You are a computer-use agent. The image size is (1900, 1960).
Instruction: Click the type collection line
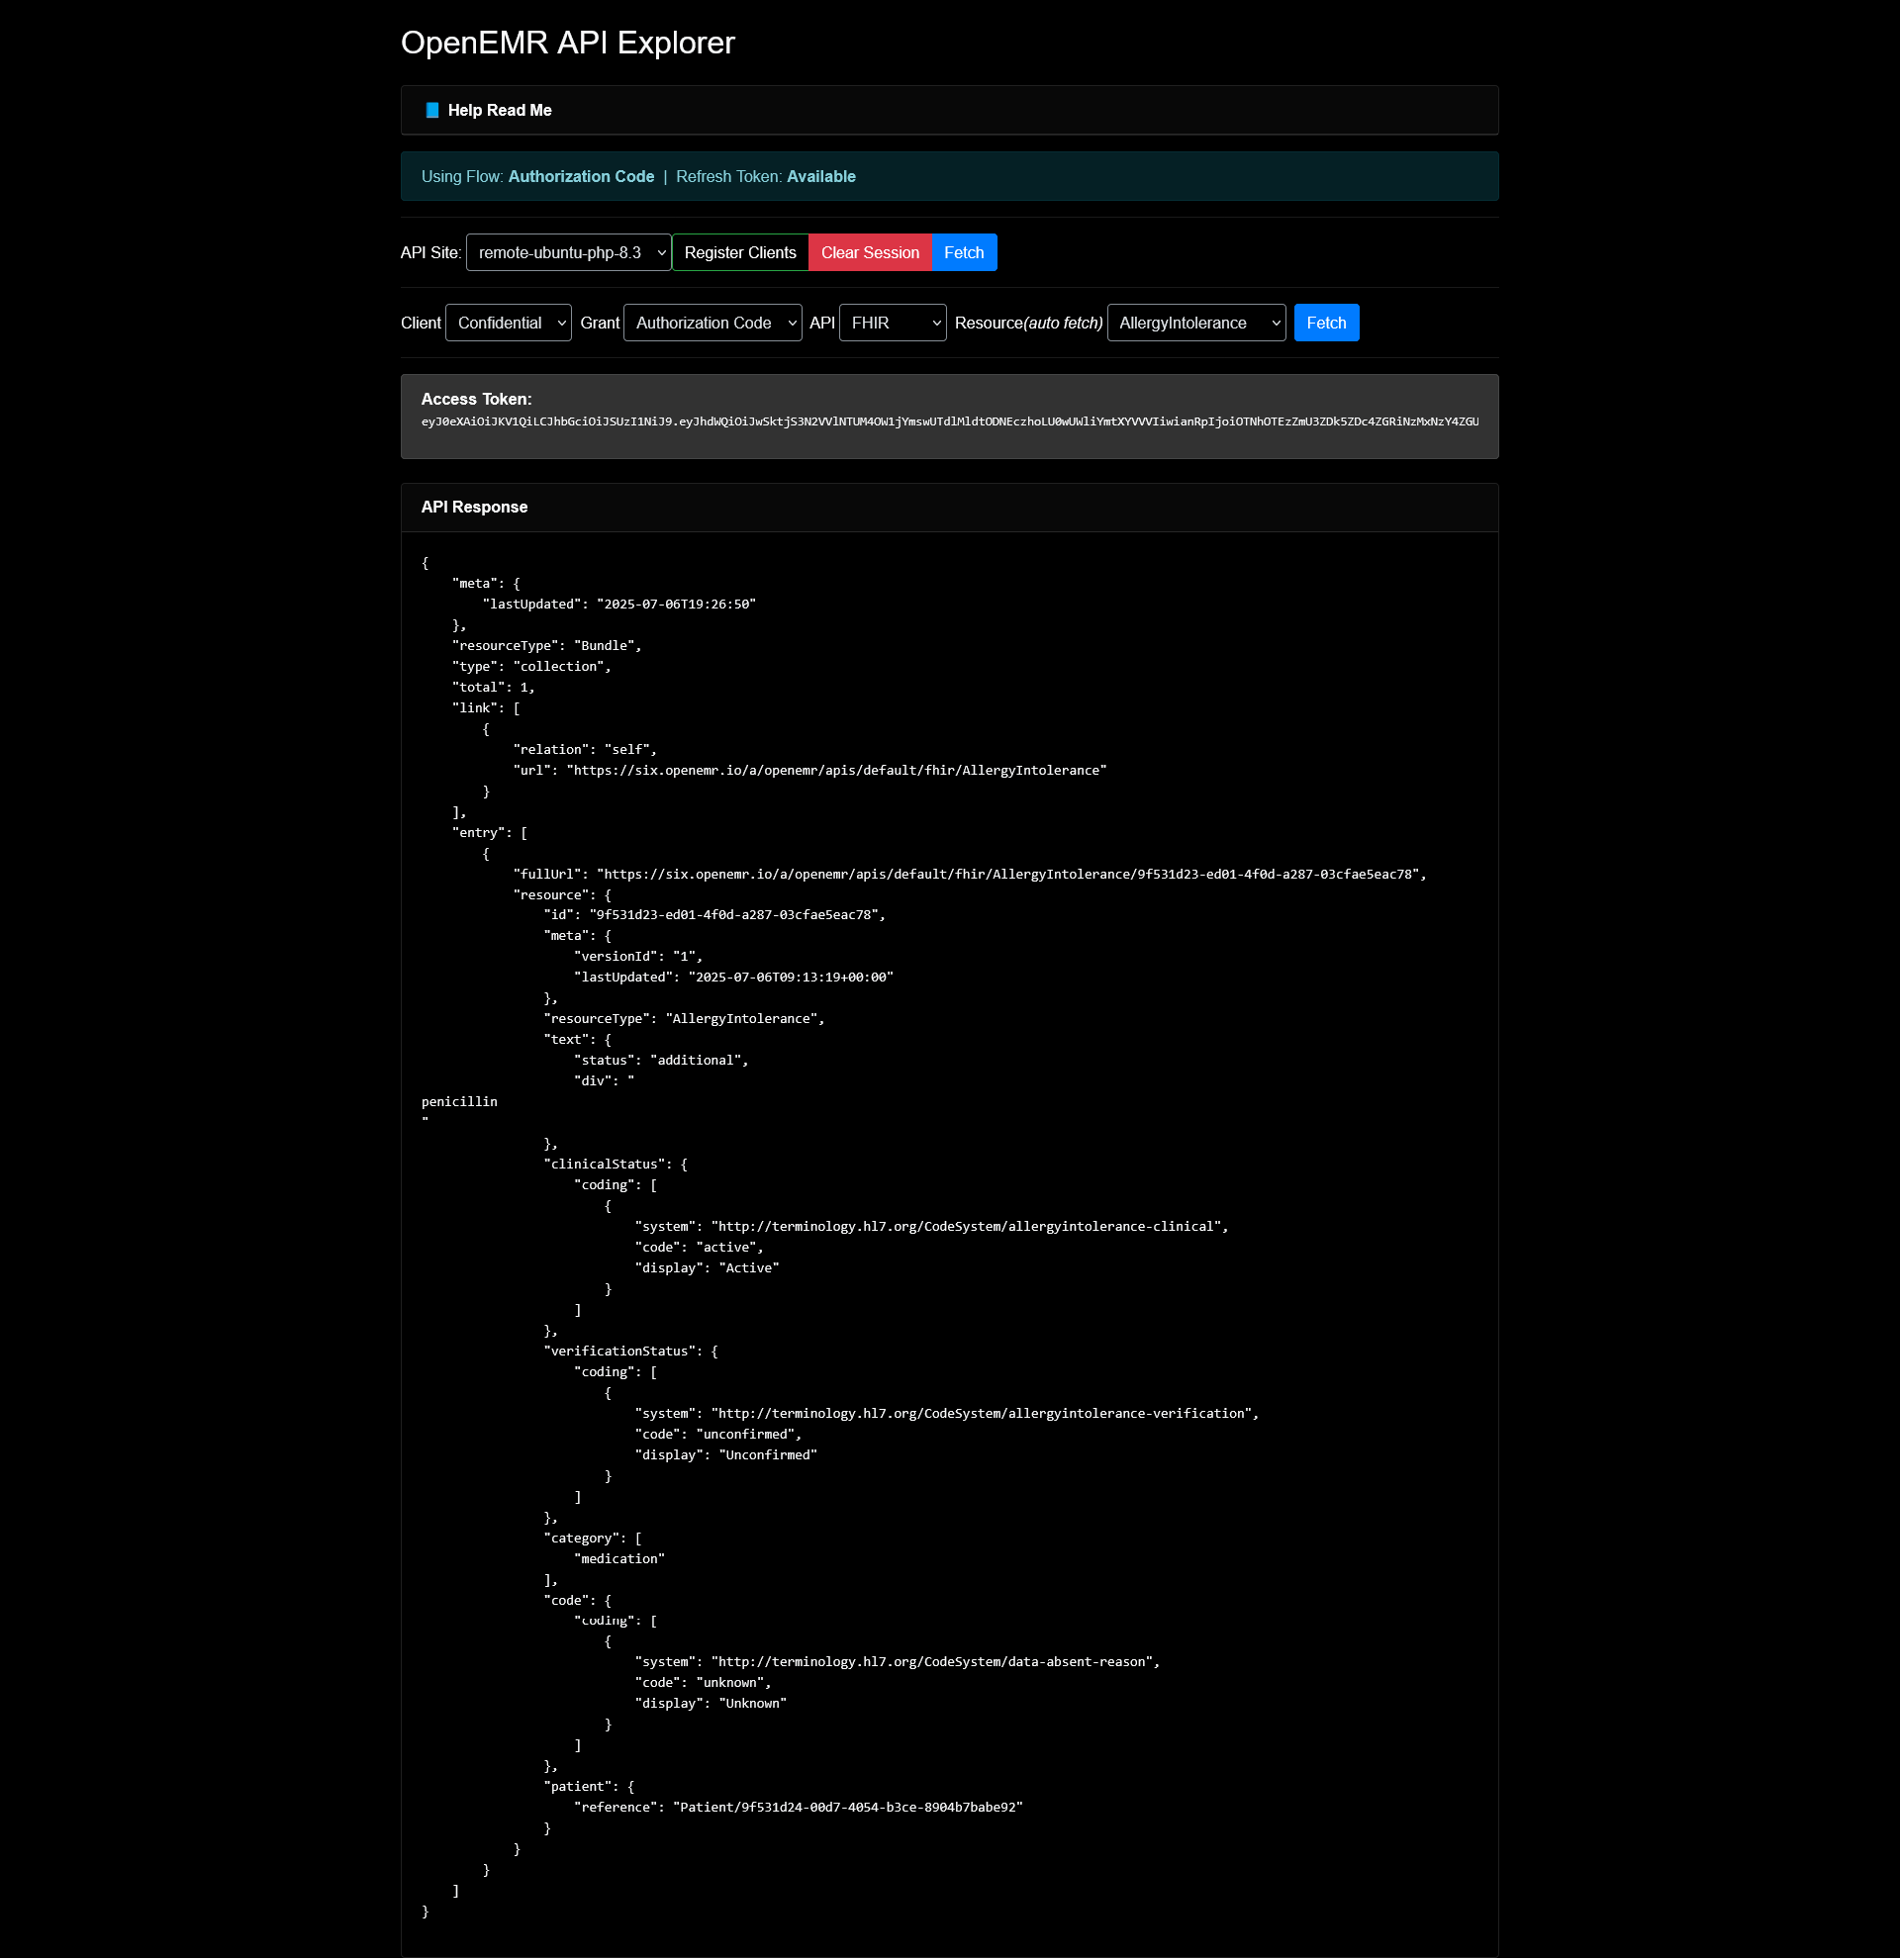click(531, 667)
